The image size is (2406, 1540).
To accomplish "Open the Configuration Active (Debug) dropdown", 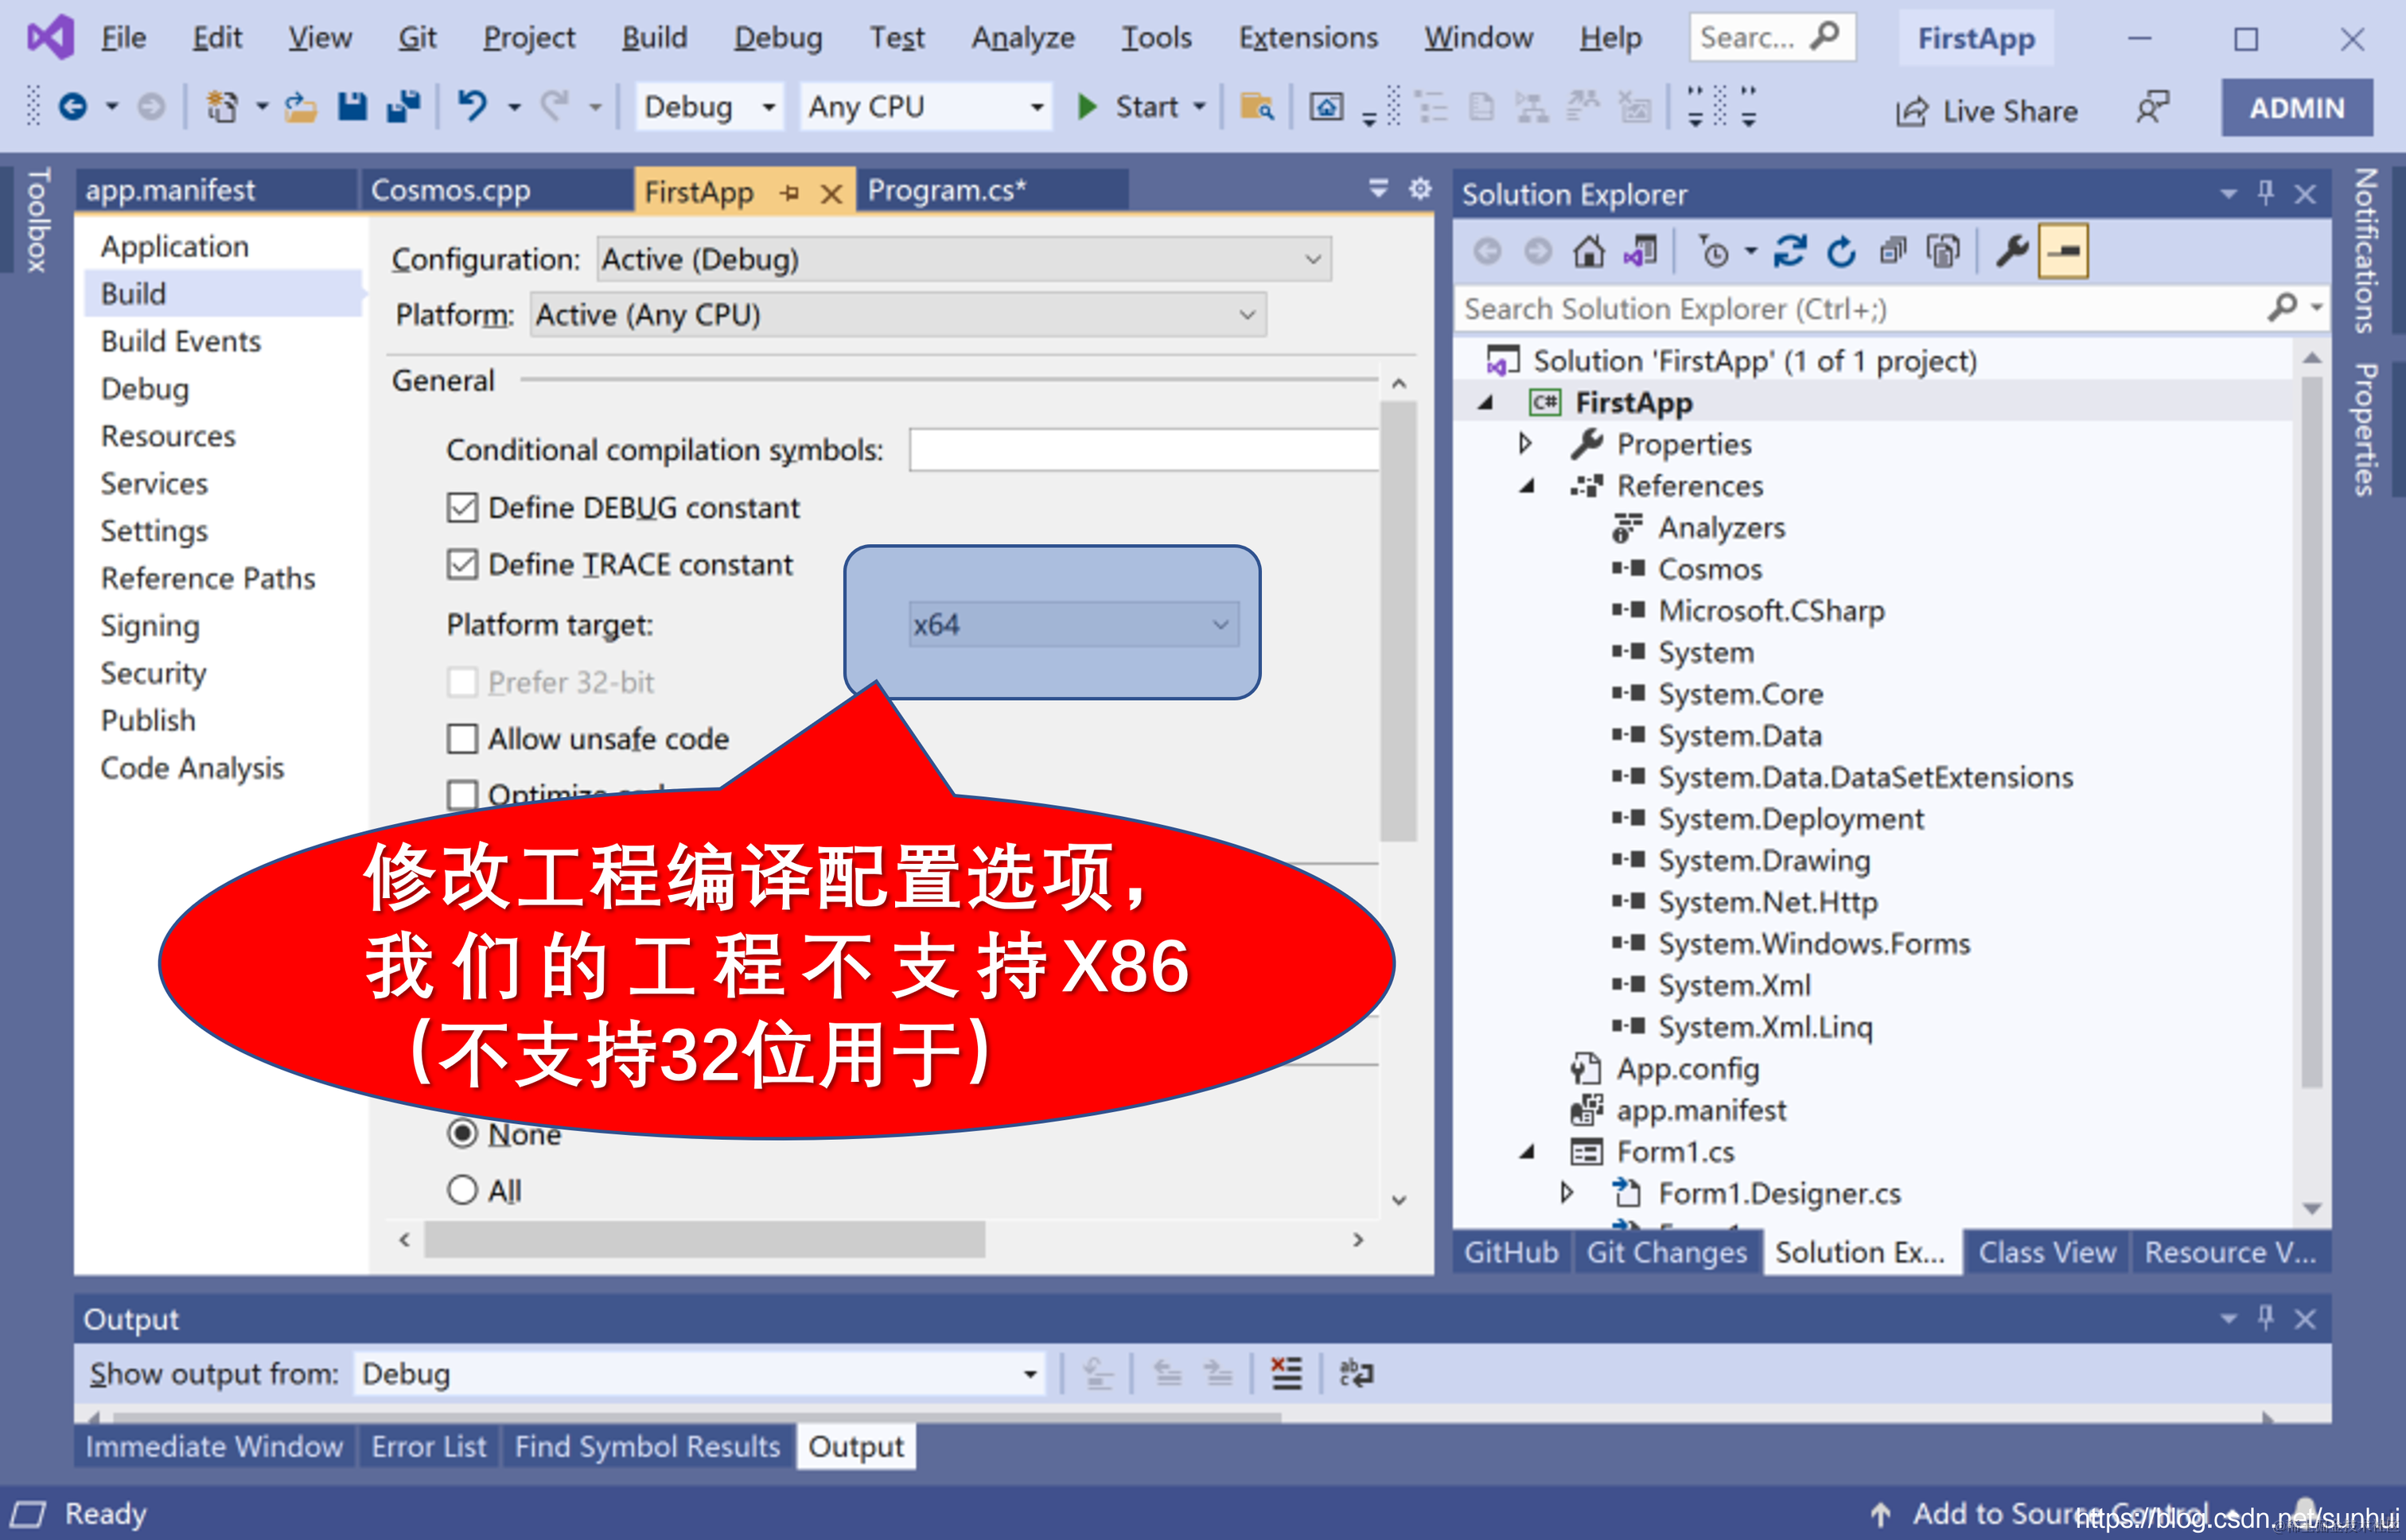I will (963, 260).
